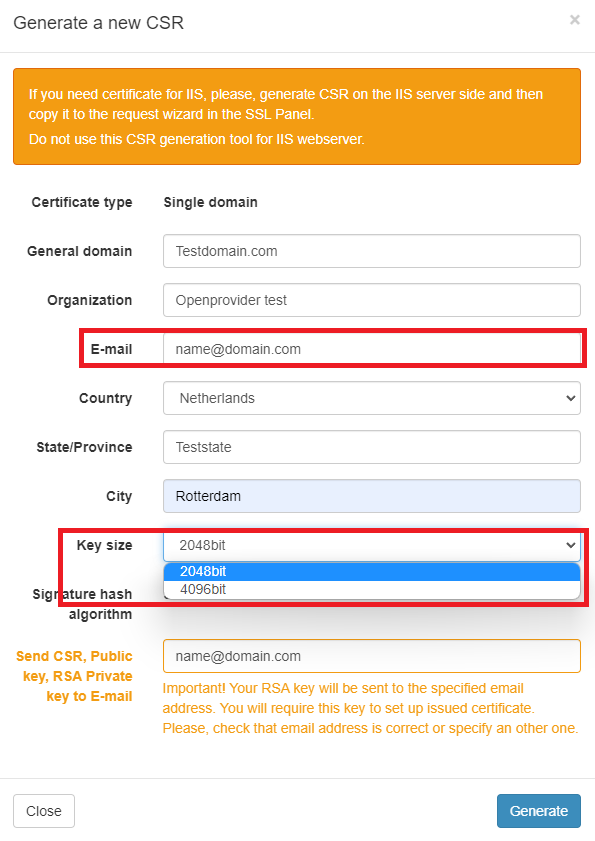
Task: Click the Certificate type value Single domain
Action: (210, 202)
